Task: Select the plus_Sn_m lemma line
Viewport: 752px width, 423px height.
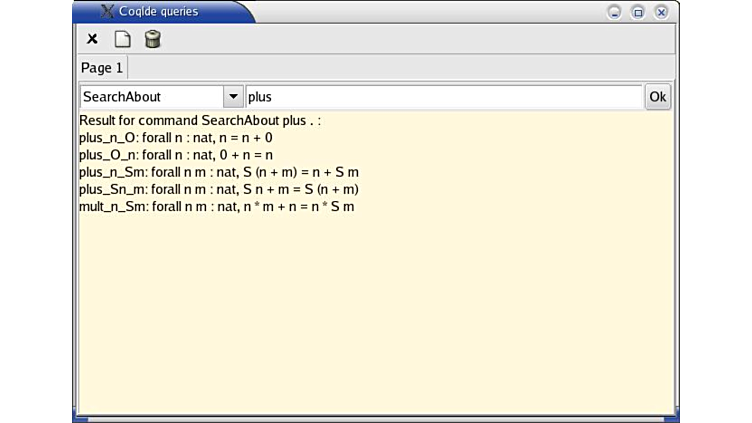Action: (218, 189)
